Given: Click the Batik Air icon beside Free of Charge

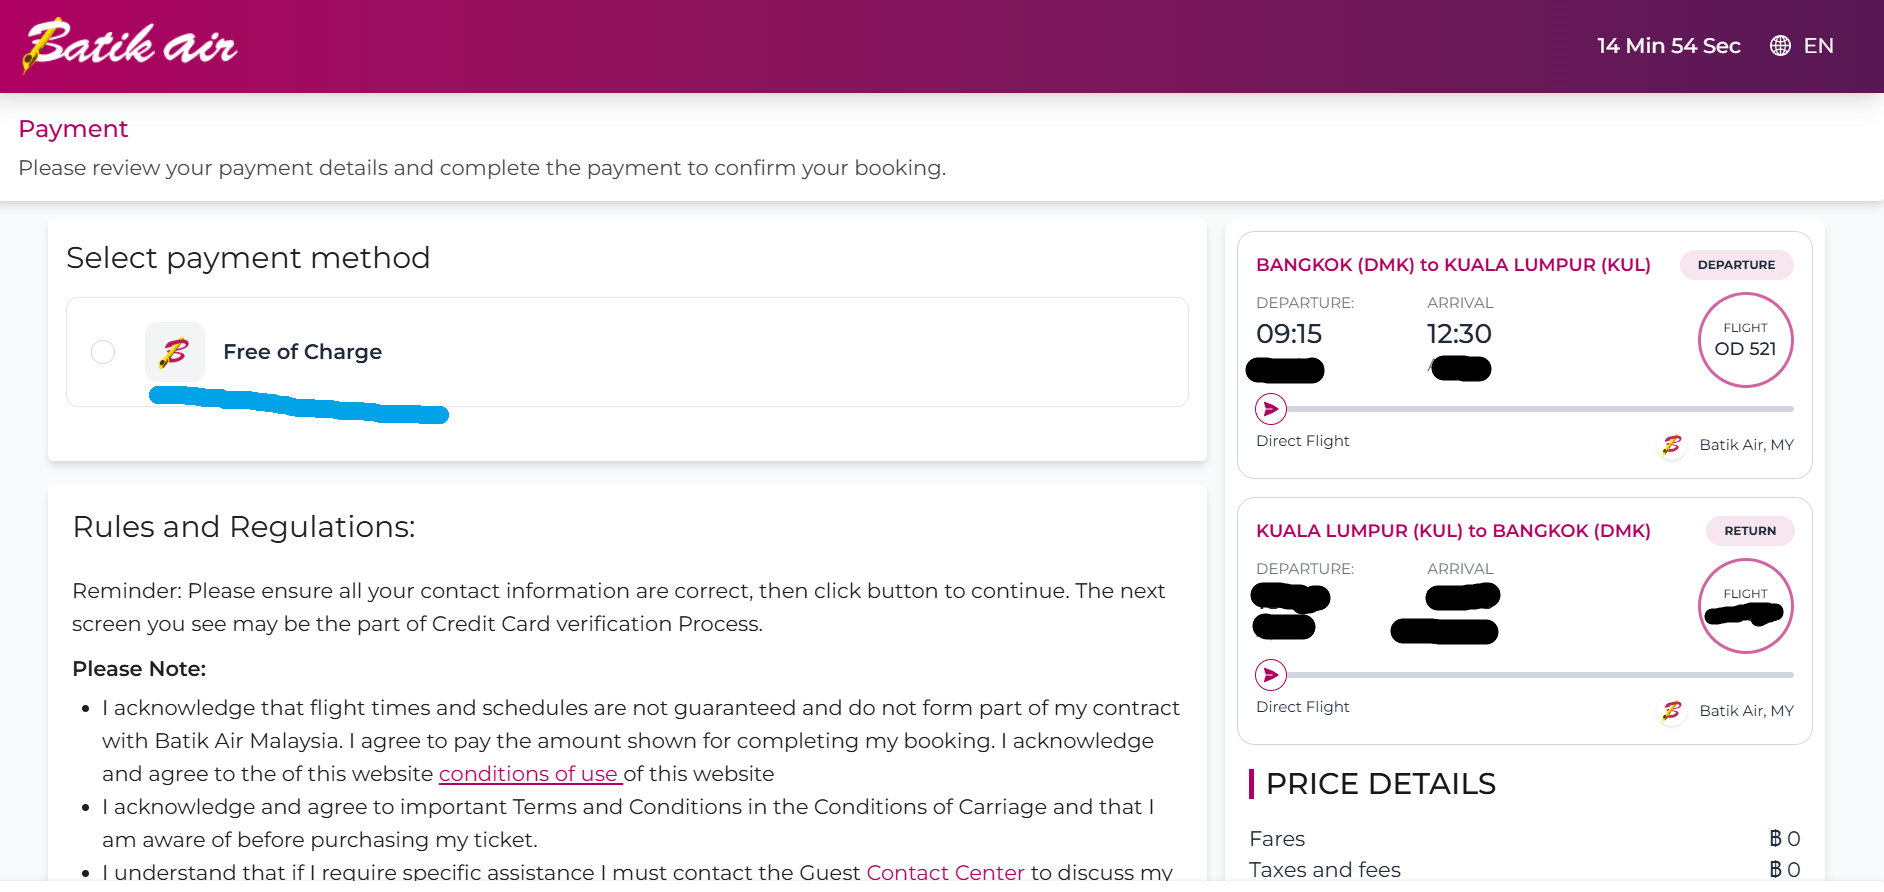Looking at the screenshot, I should [x=175, y=352].
